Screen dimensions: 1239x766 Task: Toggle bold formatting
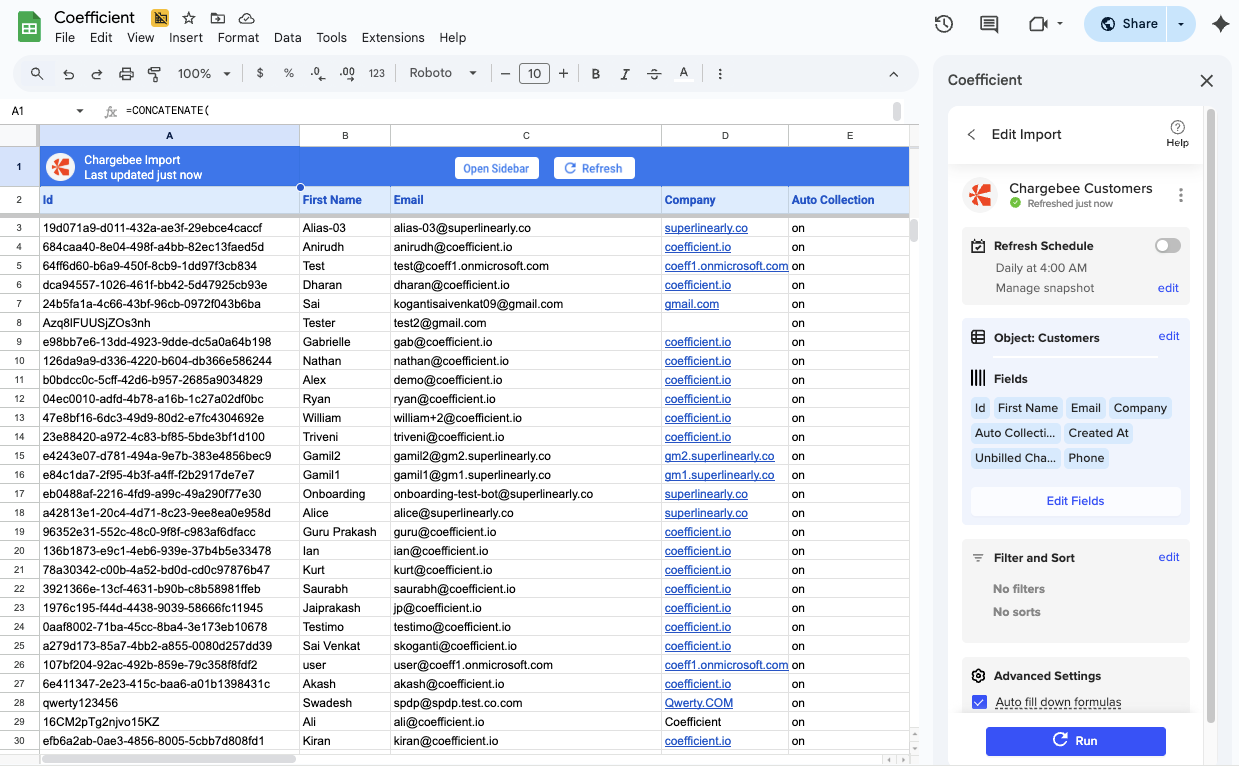pos(595,73)
